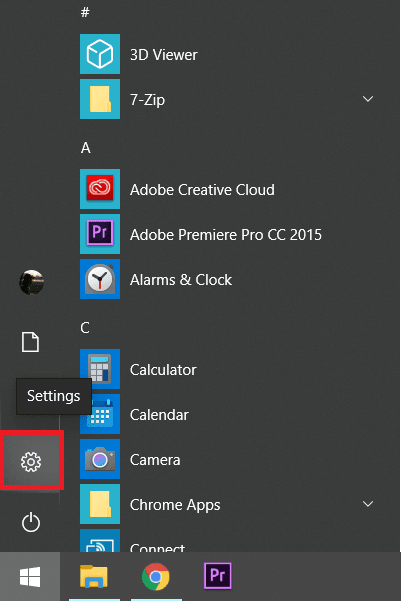Viewport: 401px width, 601px height.
Task: Click the Power button icon
Action: (x=31, y=522)
